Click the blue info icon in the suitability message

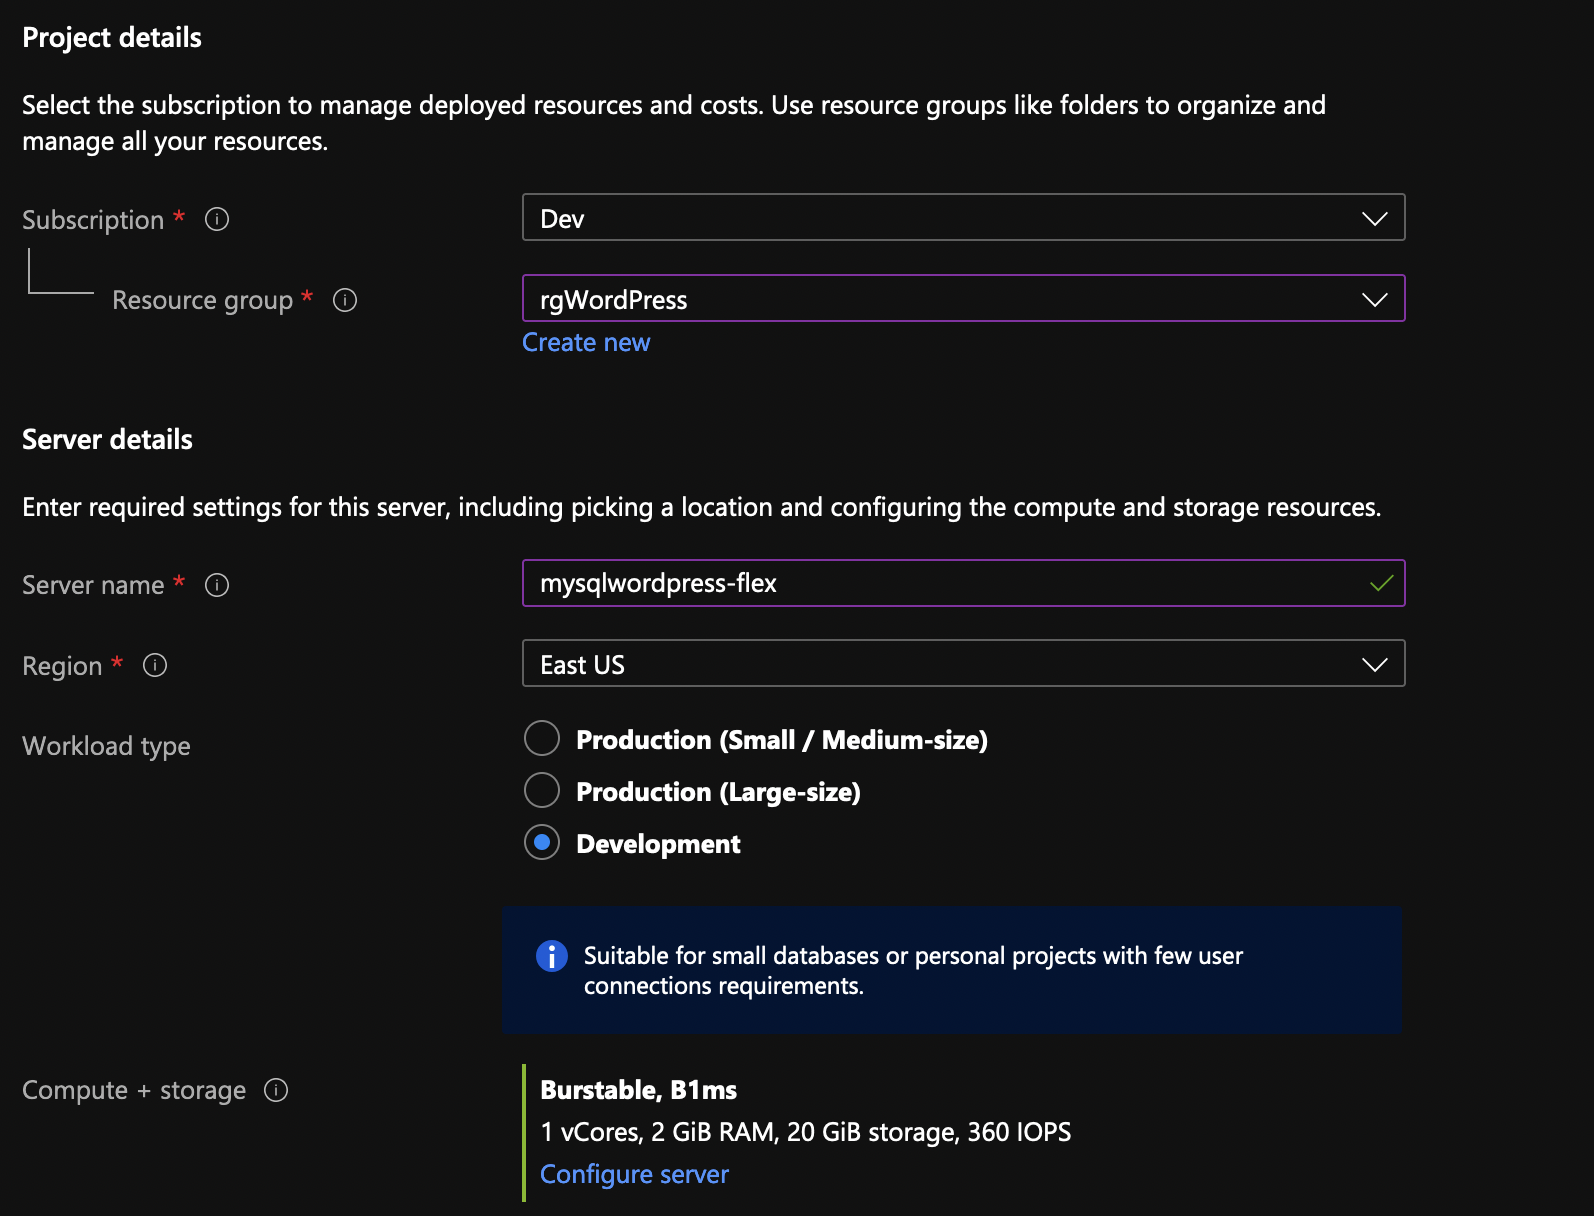(x=552, y=956)
